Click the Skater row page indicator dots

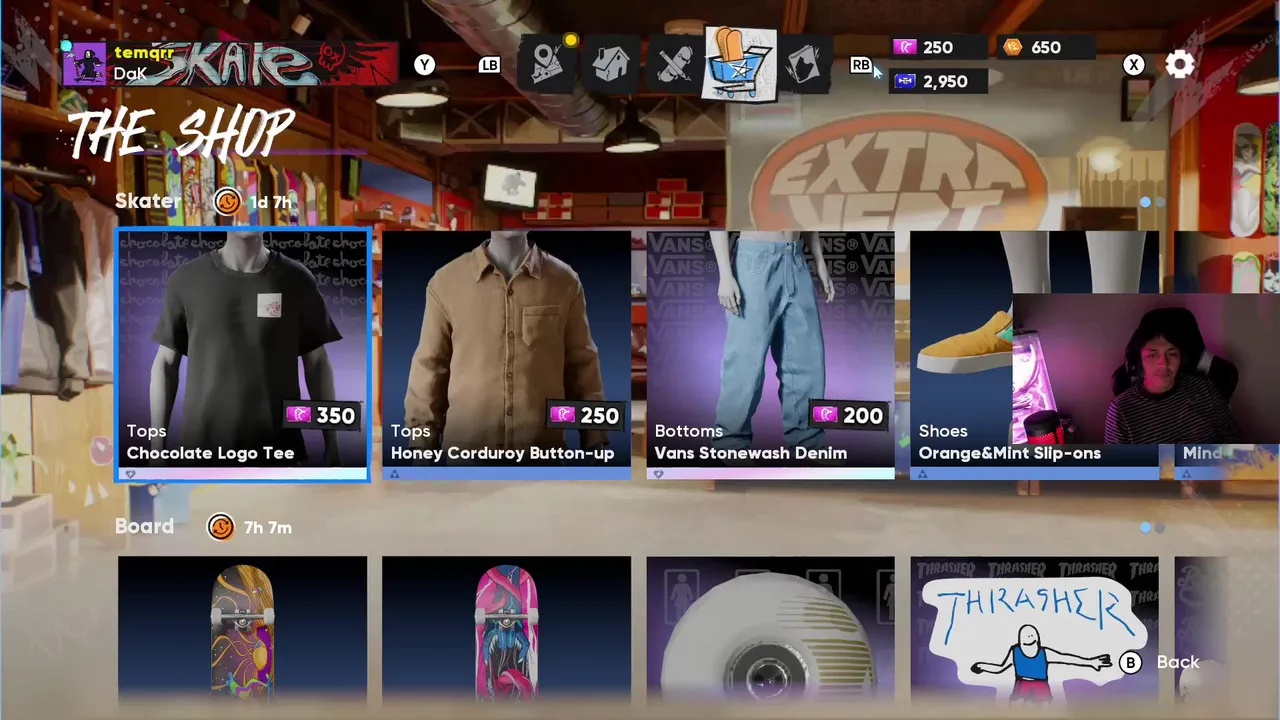[x=1152, y=202]
